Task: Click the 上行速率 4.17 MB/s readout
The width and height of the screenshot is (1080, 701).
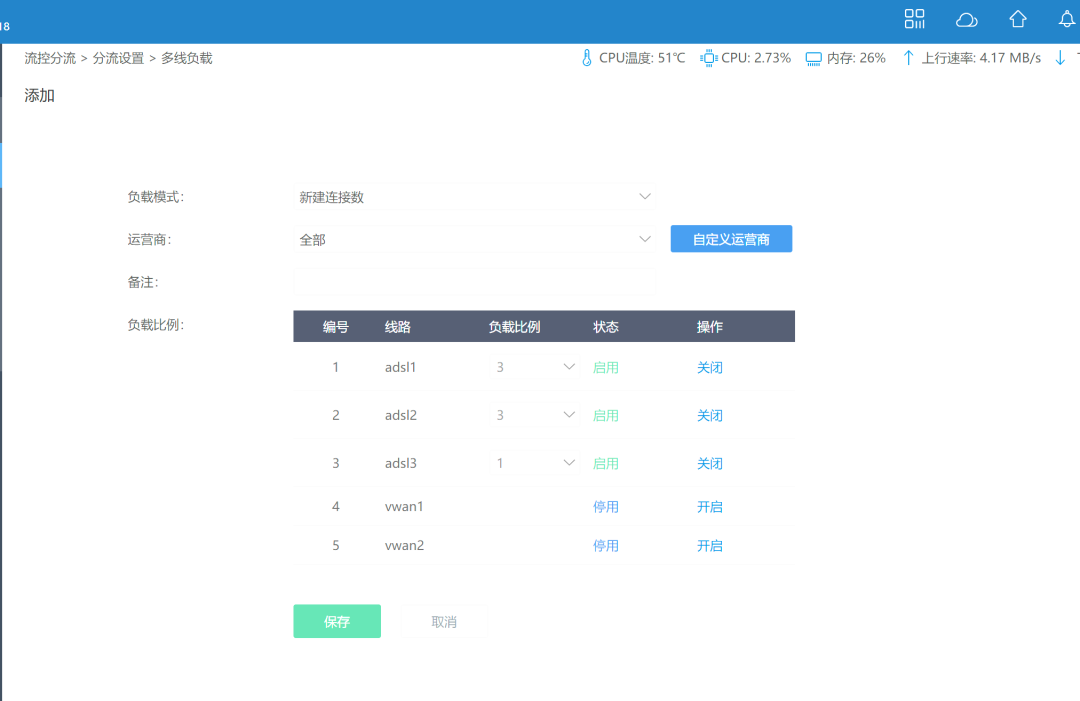Action: pyautogui.click(x=981, y=58)
